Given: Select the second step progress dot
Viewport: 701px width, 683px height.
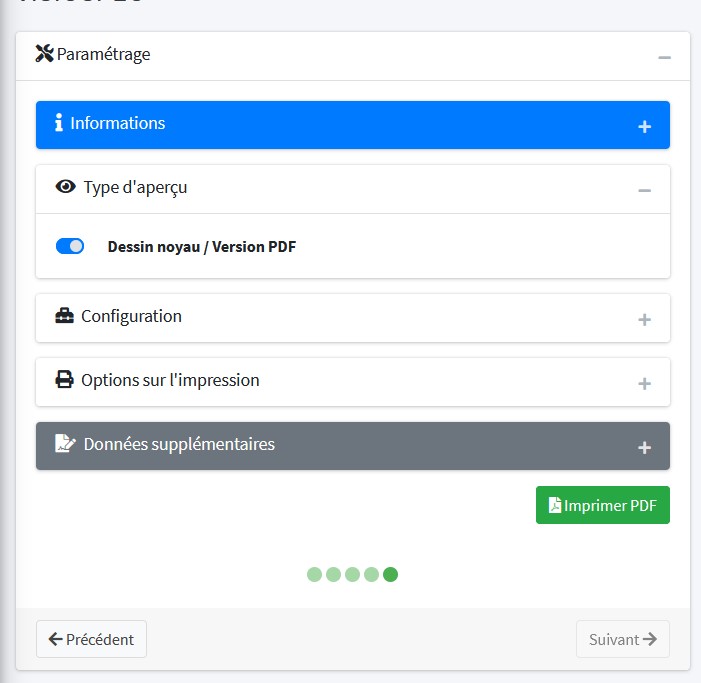Looking at the screenshot, I should 333,574.
